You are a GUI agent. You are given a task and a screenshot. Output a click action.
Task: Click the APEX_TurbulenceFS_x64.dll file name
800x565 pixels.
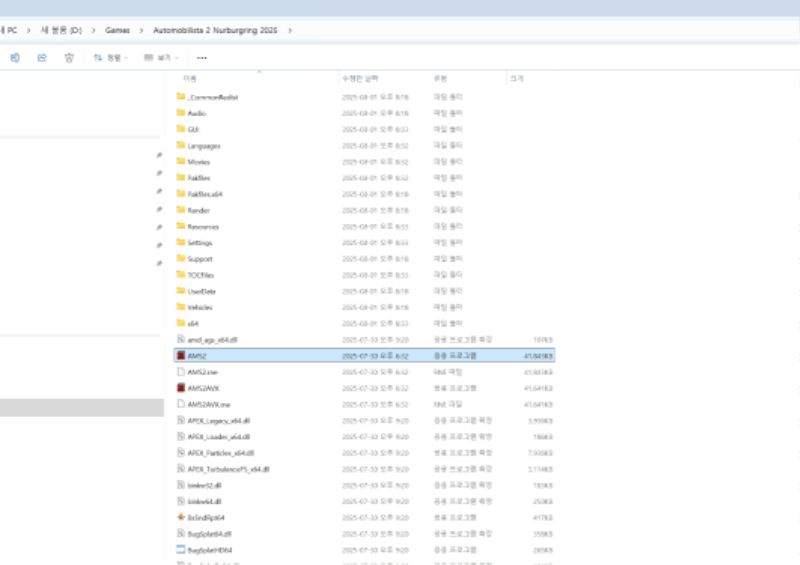click(228, 470)
